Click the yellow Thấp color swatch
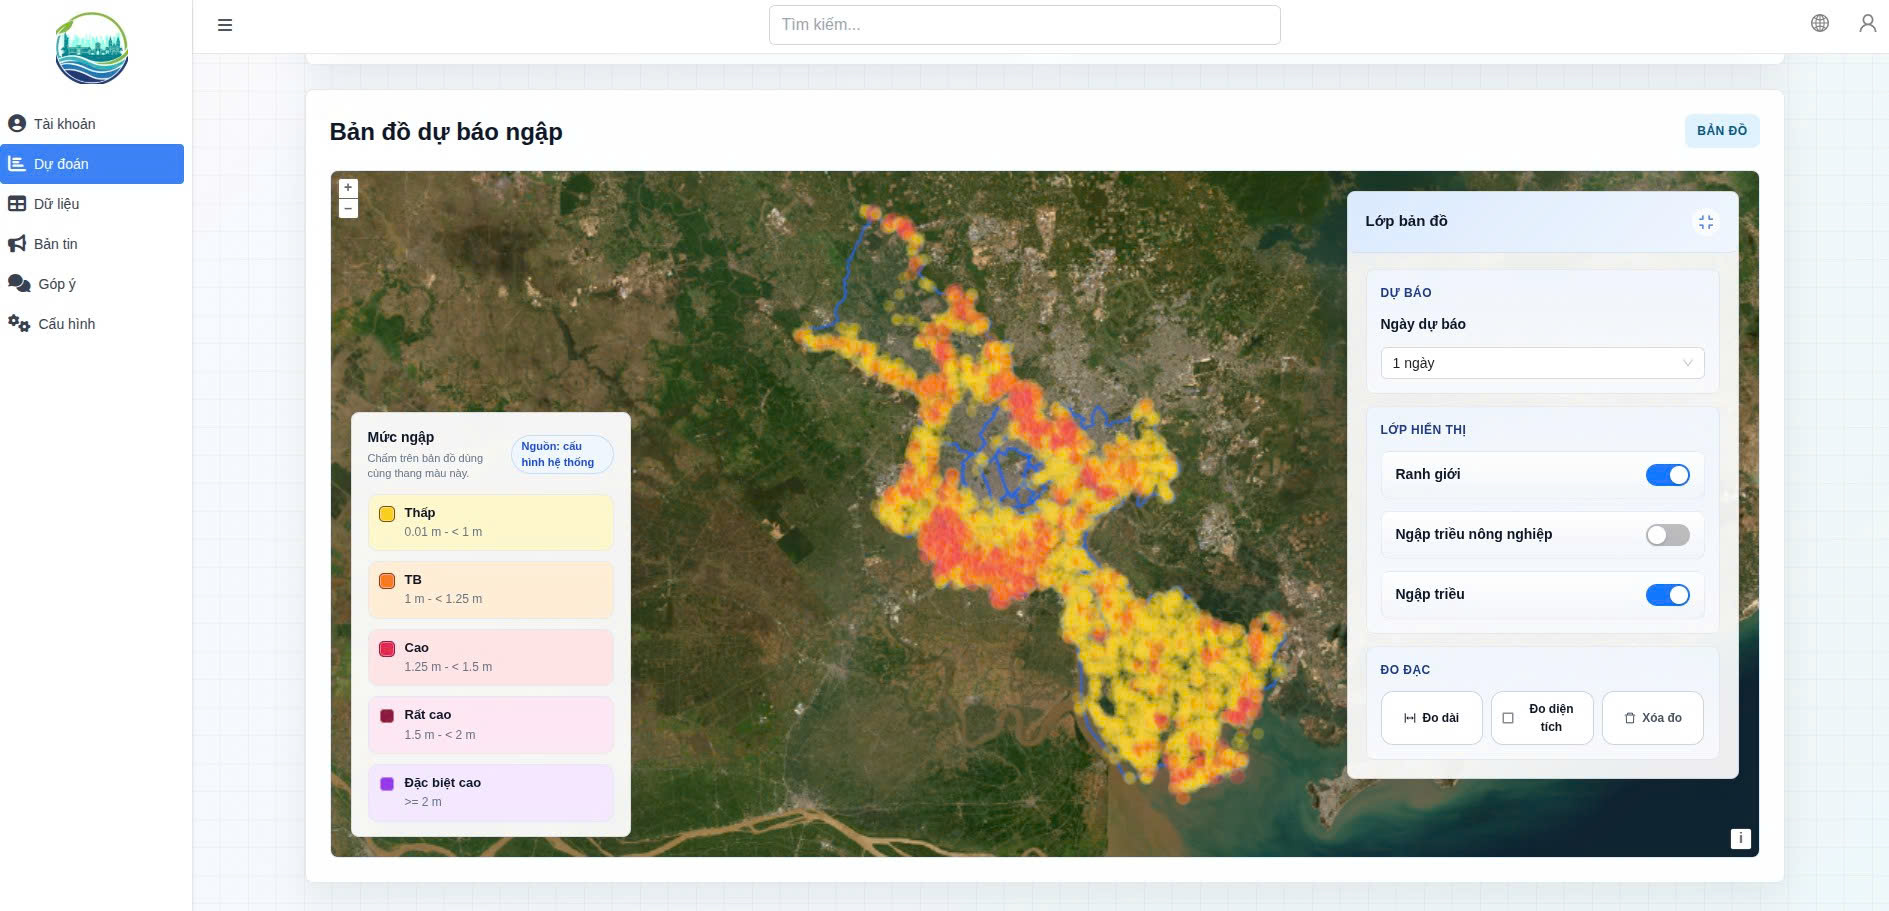 click(x=387, y=514)
